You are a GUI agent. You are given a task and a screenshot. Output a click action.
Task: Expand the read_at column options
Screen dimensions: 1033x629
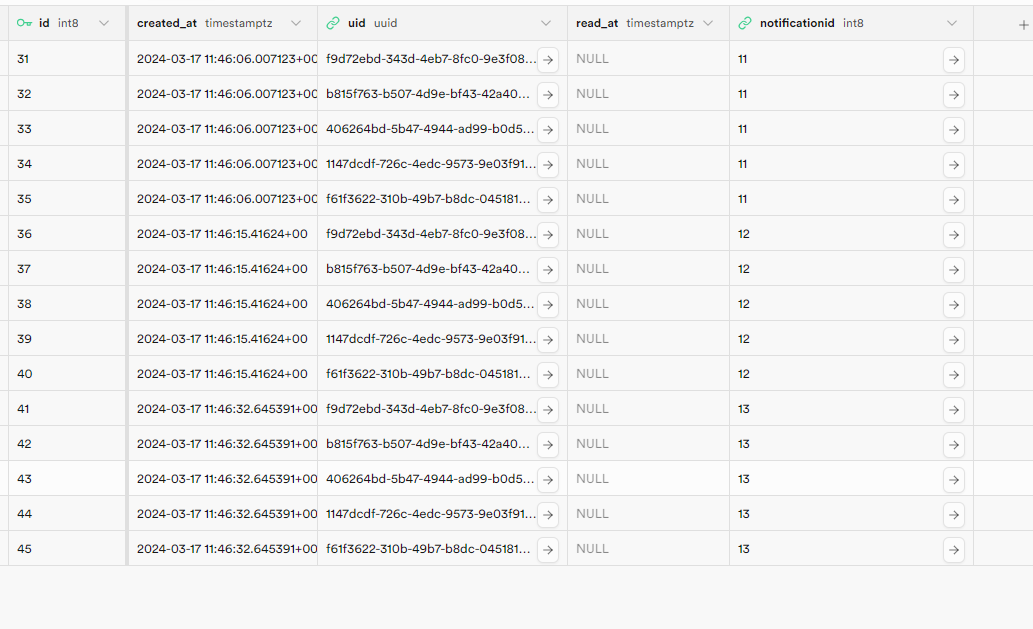708,24
